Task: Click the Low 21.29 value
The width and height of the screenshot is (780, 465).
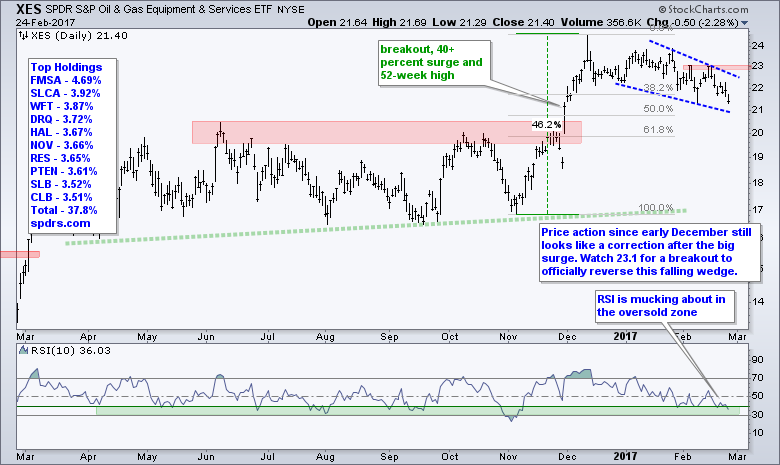Action: click(x=460, y=22)
